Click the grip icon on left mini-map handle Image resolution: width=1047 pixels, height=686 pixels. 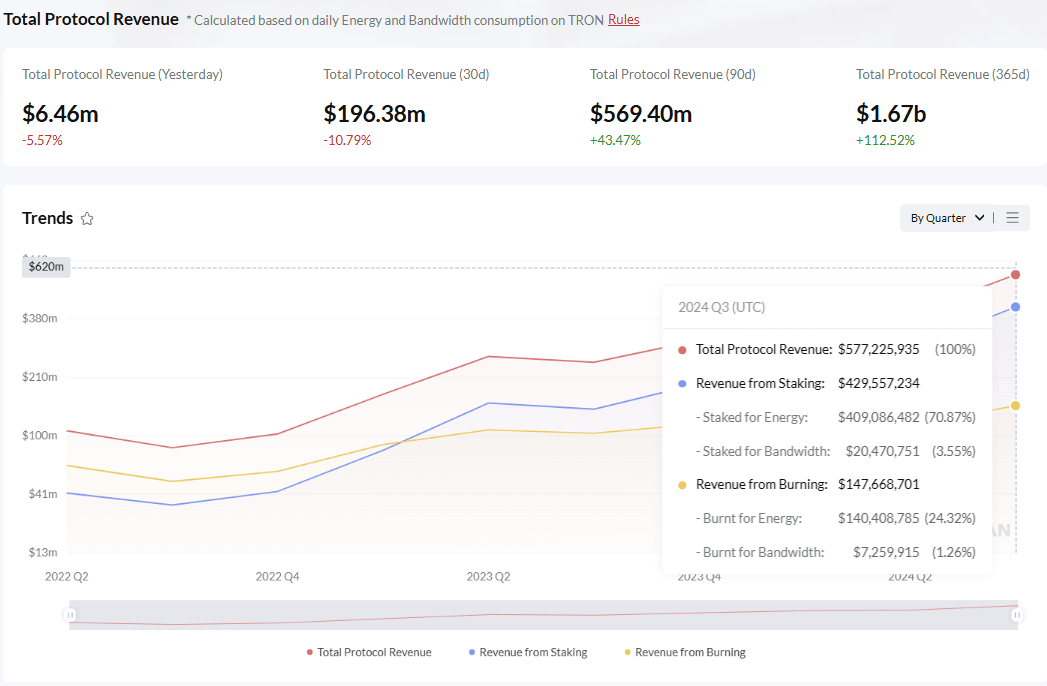tap(70, 614)
